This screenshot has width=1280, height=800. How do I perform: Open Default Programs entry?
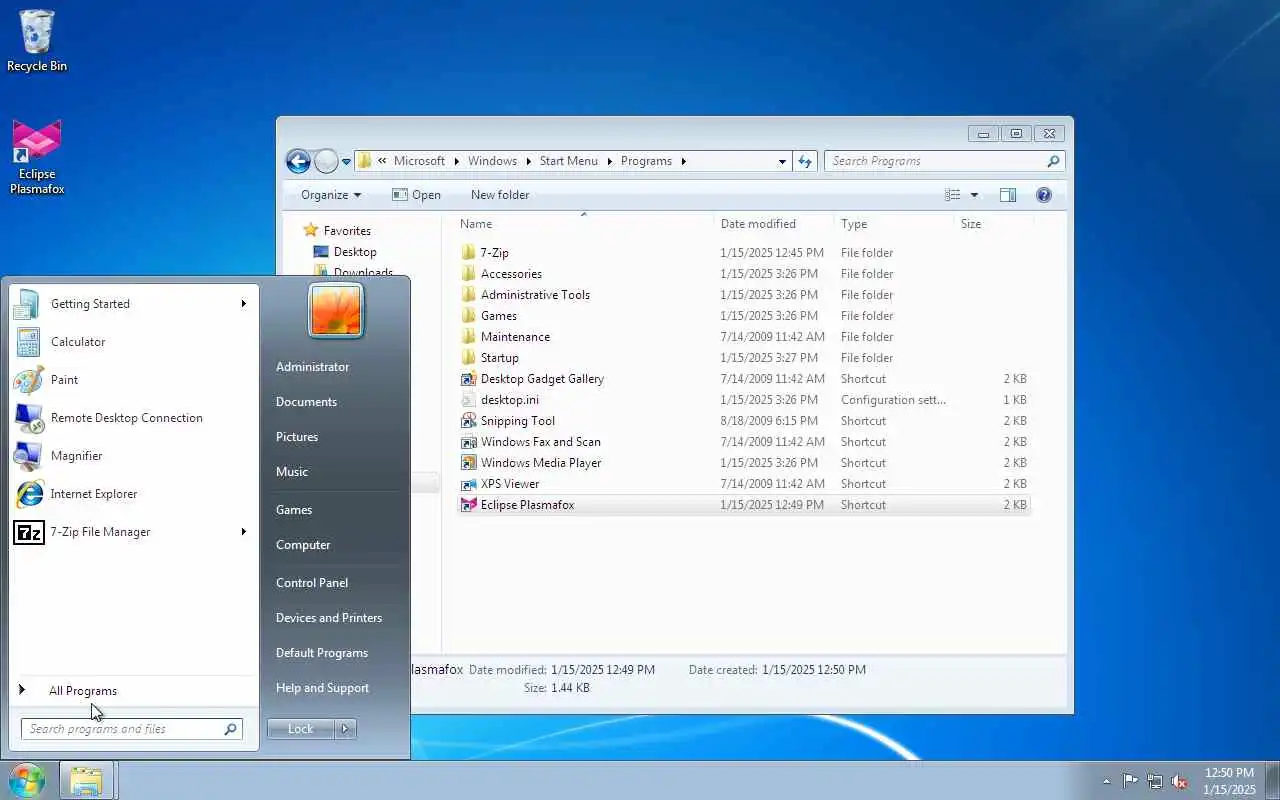click(322, 653)
